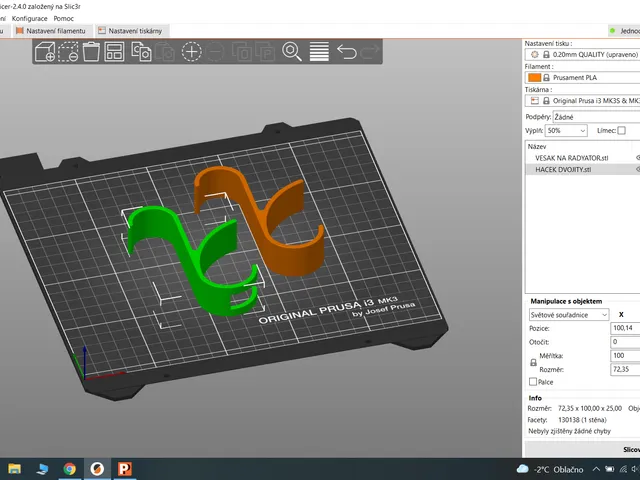
Task: Click the second taskbar computer icon
Action: [42, 469]
